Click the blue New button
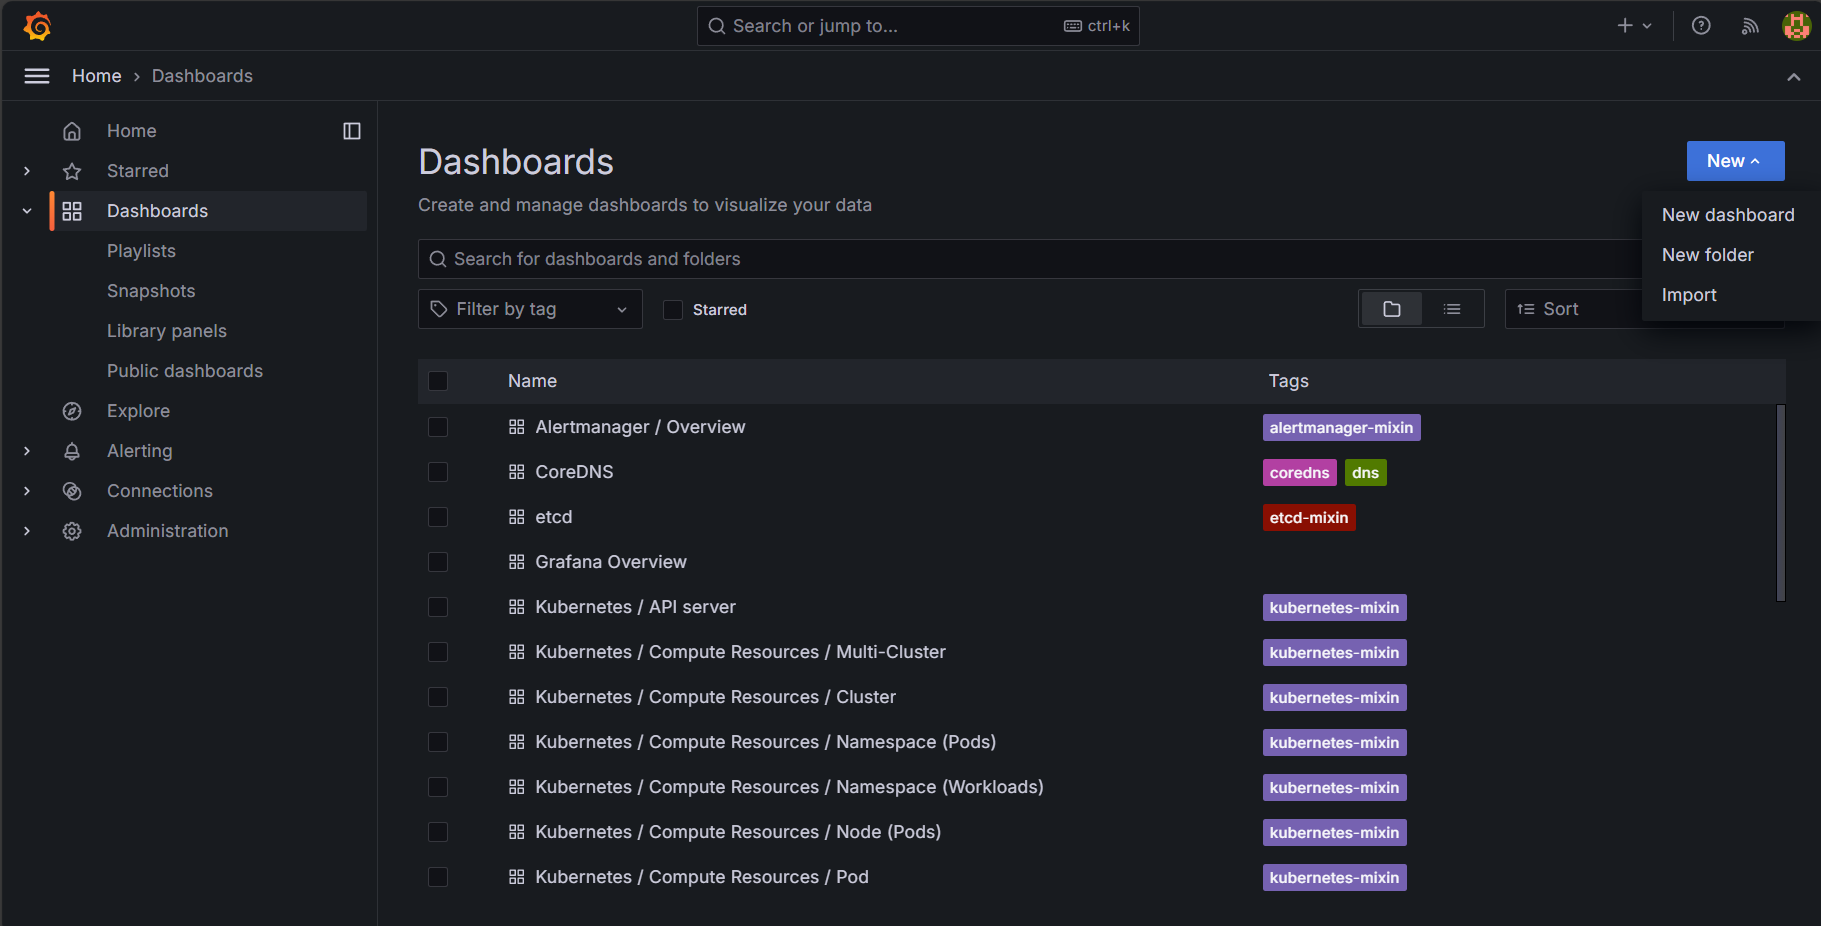Viewport: 1821px width, 926px height. click(x=1735, y=161)
